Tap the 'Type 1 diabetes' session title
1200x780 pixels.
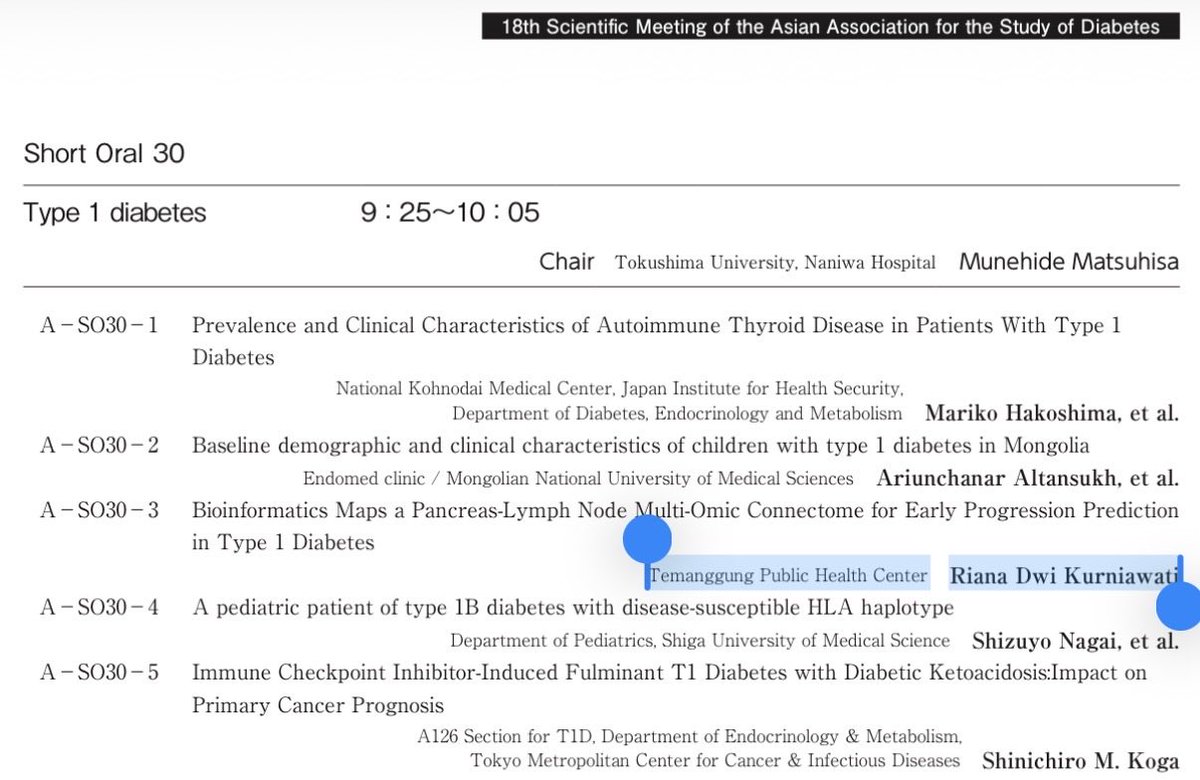coord(115,212)
